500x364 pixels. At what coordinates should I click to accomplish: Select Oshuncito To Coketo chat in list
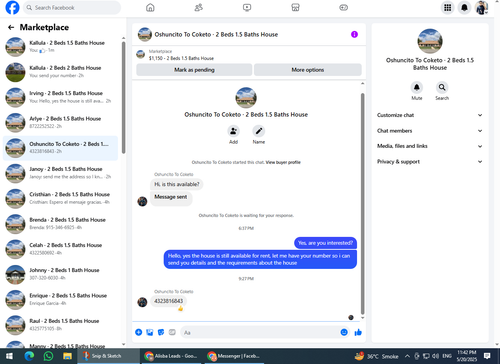pos(61,148)
